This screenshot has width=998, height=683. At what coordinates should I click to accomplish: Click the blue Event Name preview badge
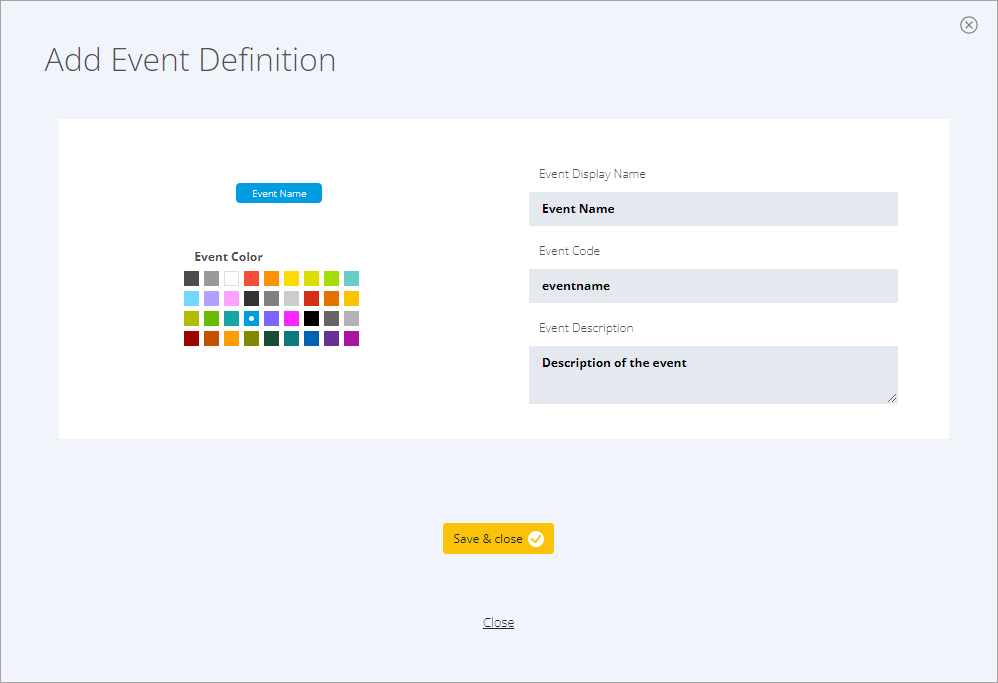pyautogui.click(x=279, y=193)
